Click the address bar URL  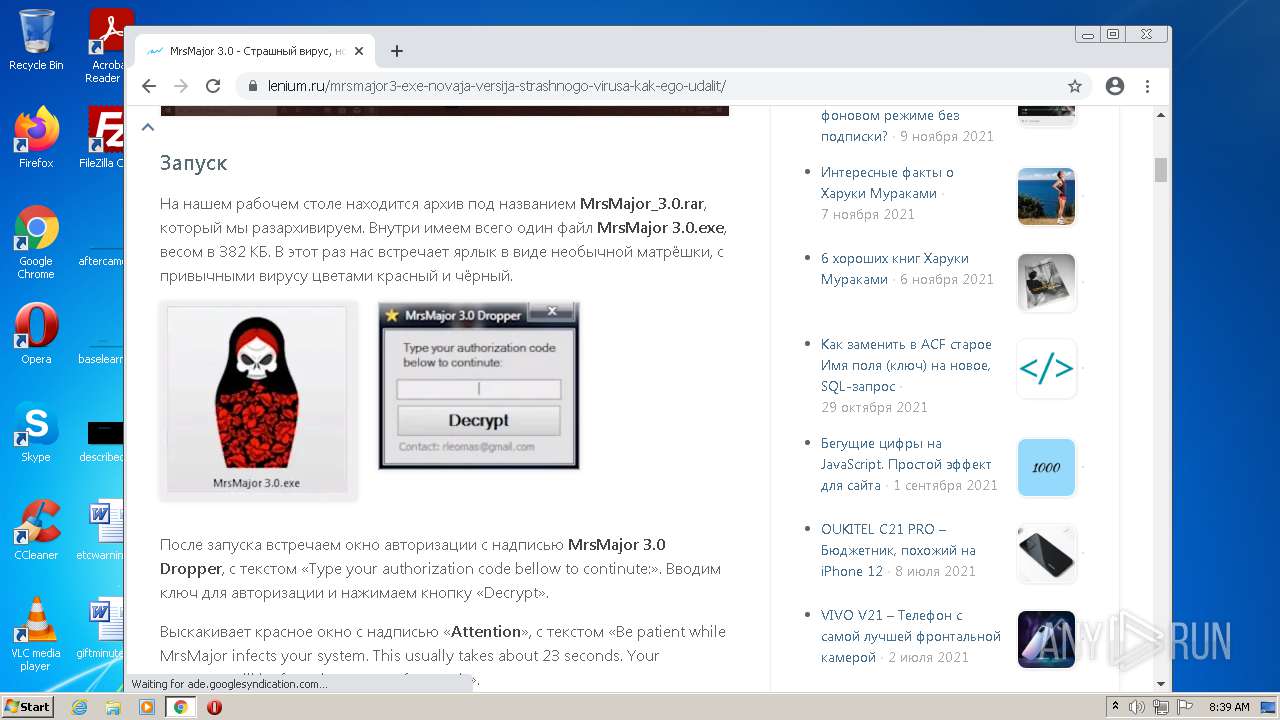pyautogui.click(x=496, y=86)
